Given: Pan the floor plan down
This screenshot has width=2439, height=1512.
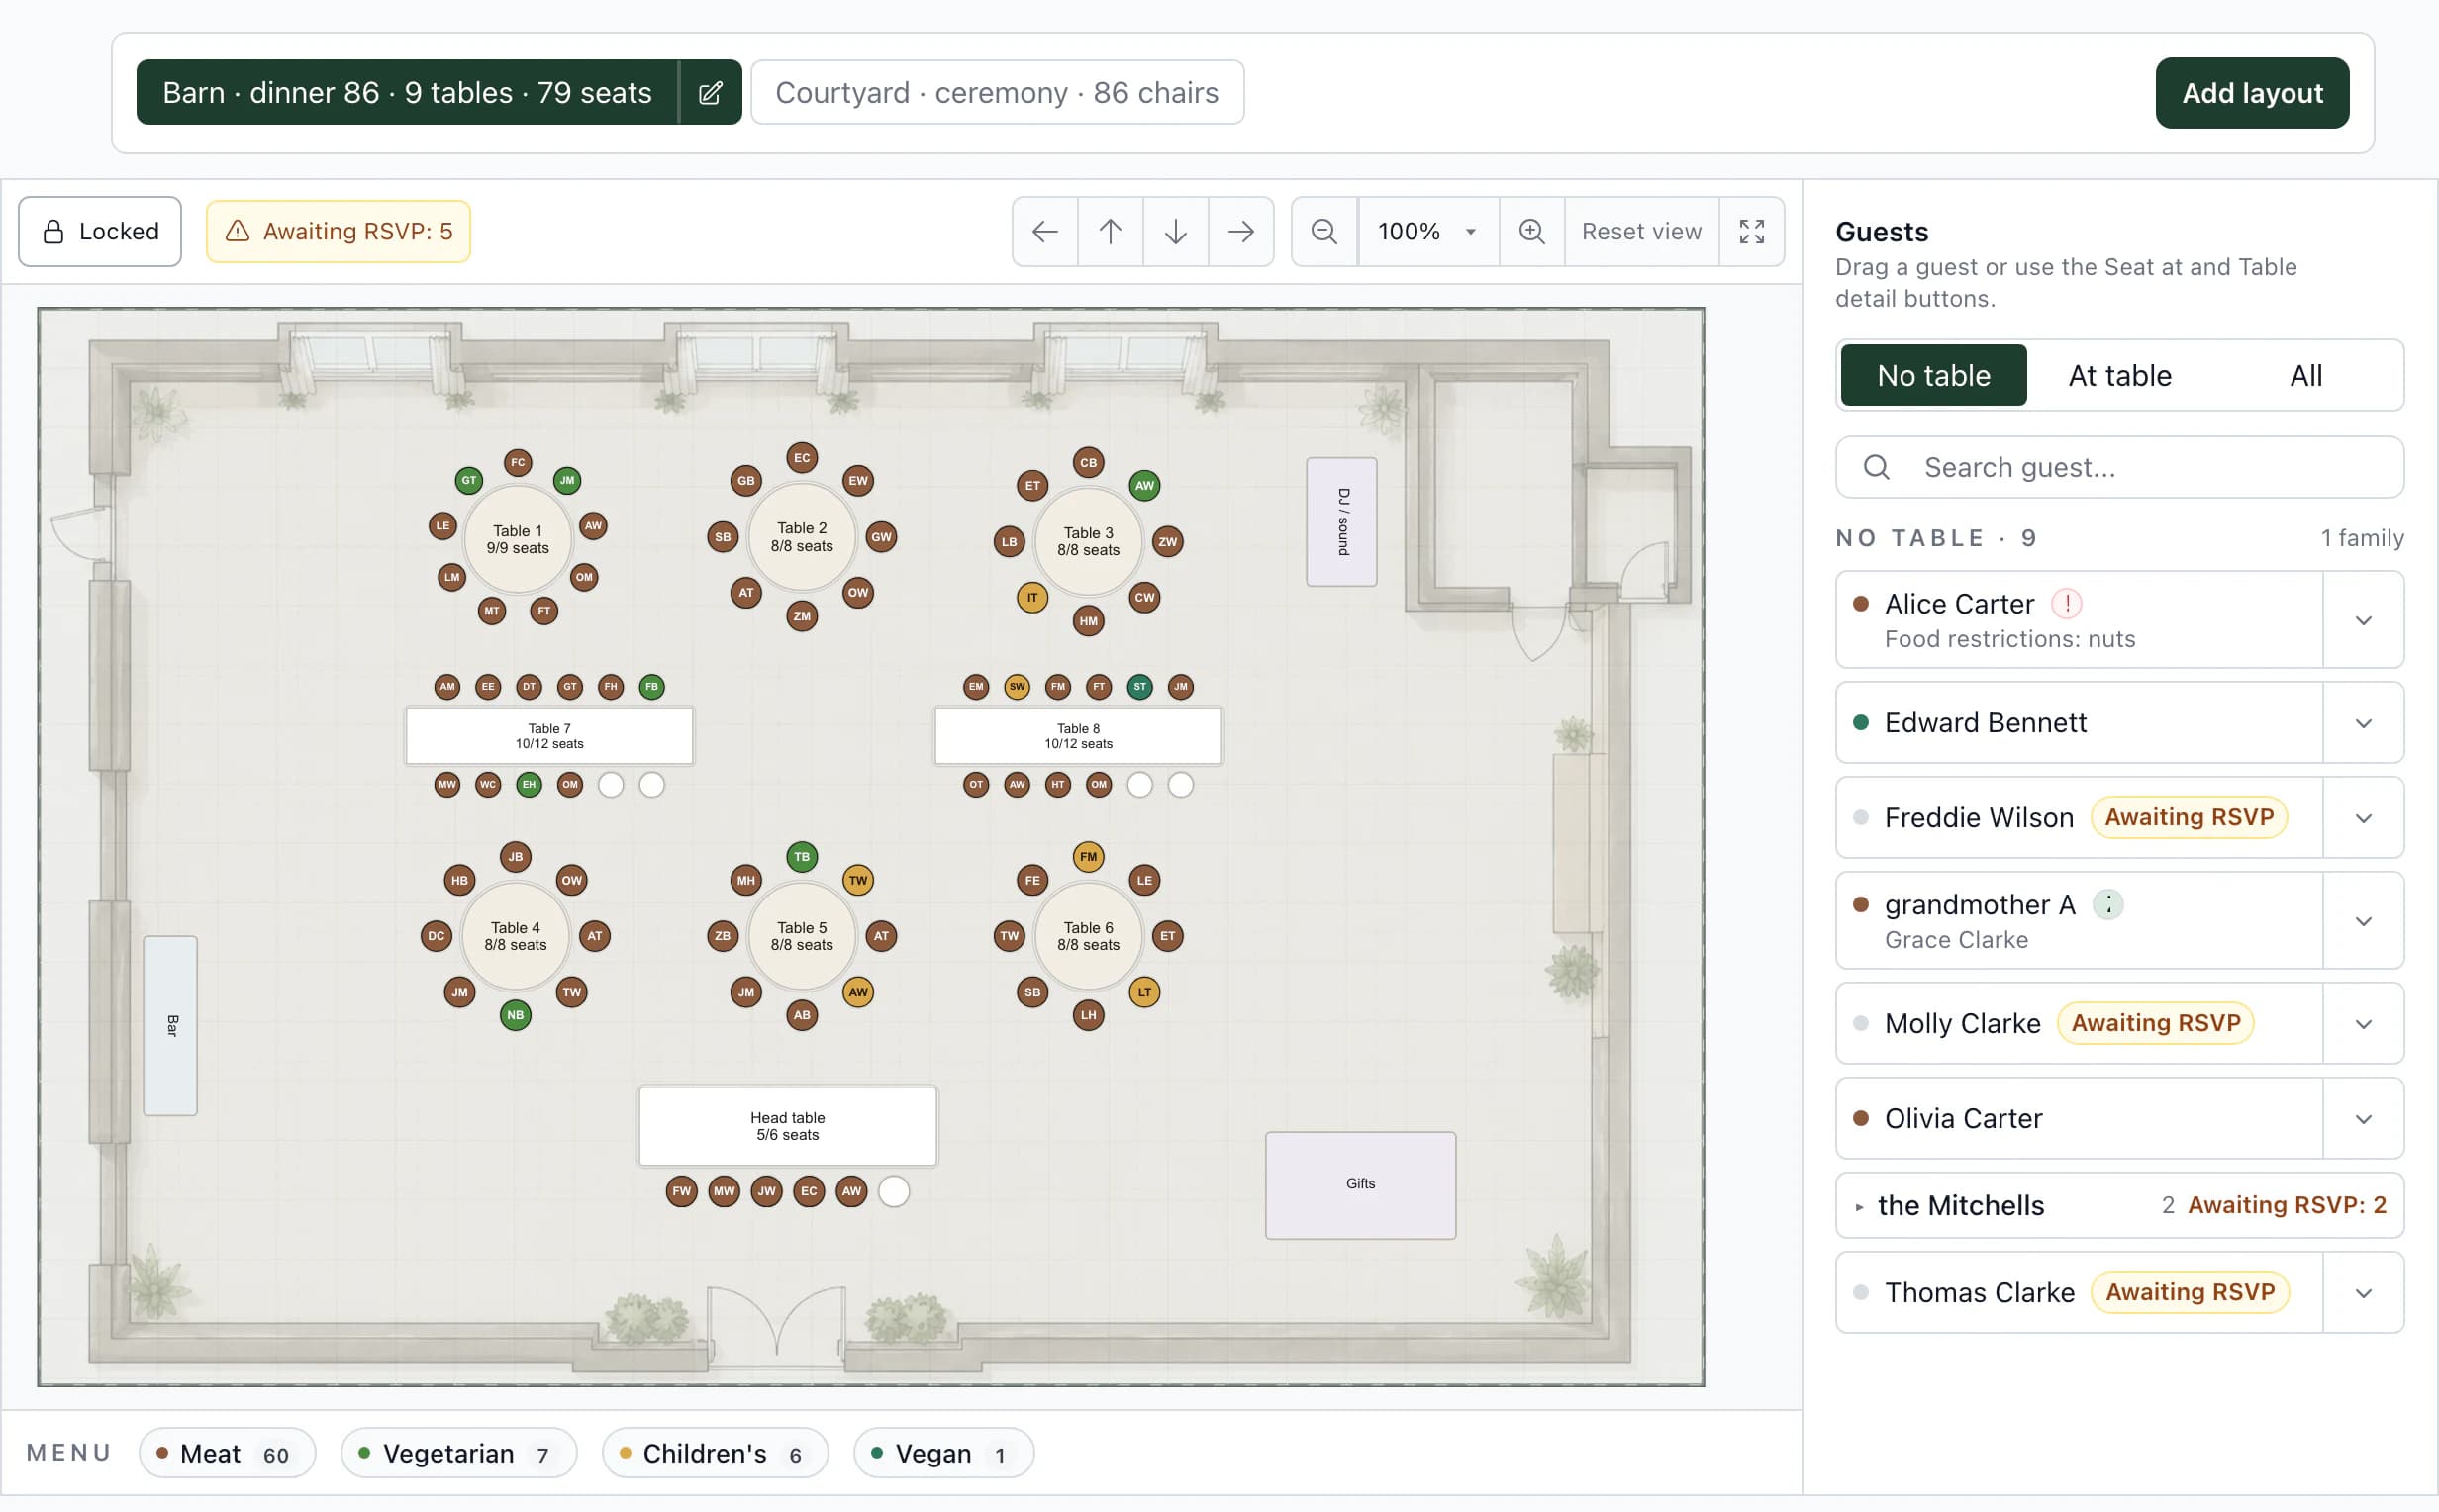Looking at the screenshot, I should point(1175,232).
